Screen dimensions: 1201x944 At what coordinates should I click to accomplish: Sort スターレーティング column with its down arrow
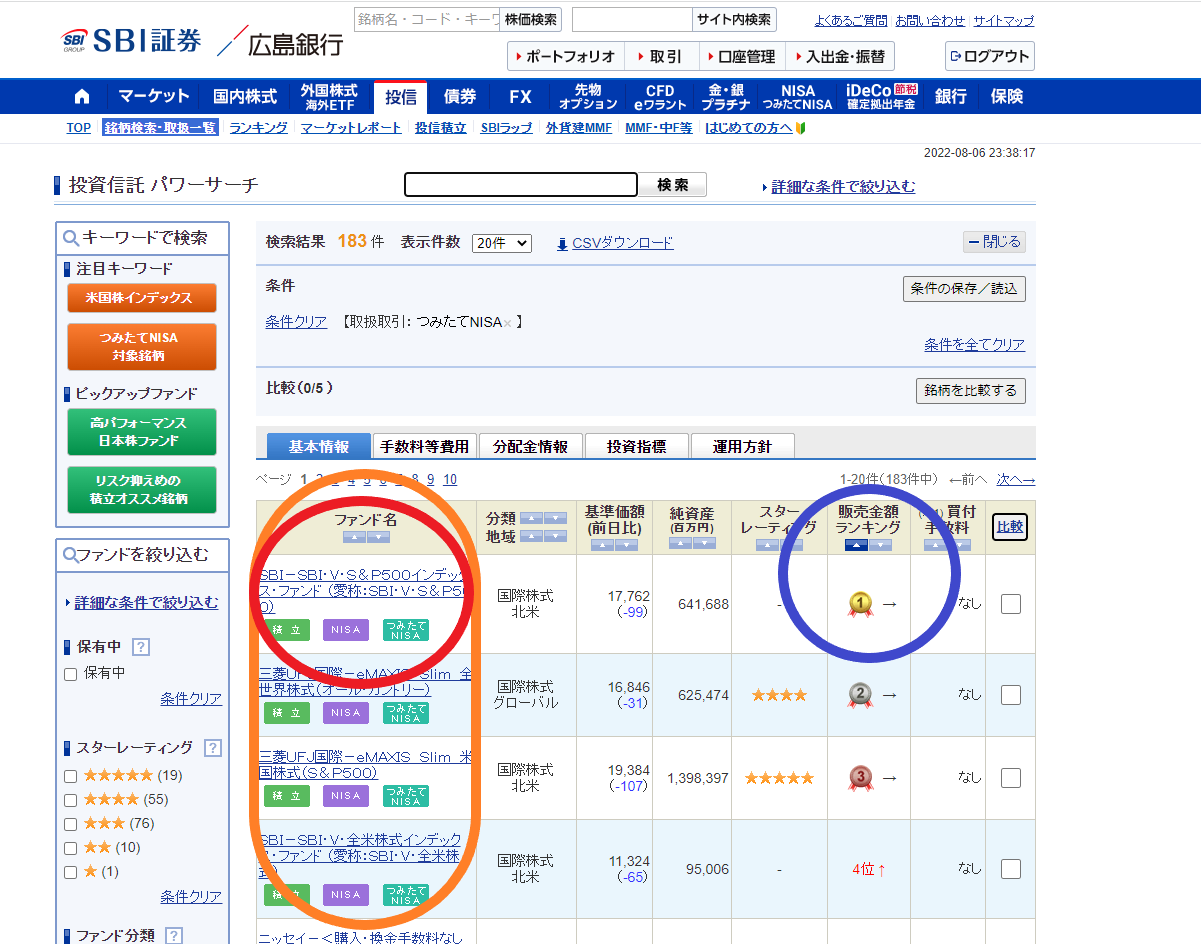click(791, 545)
